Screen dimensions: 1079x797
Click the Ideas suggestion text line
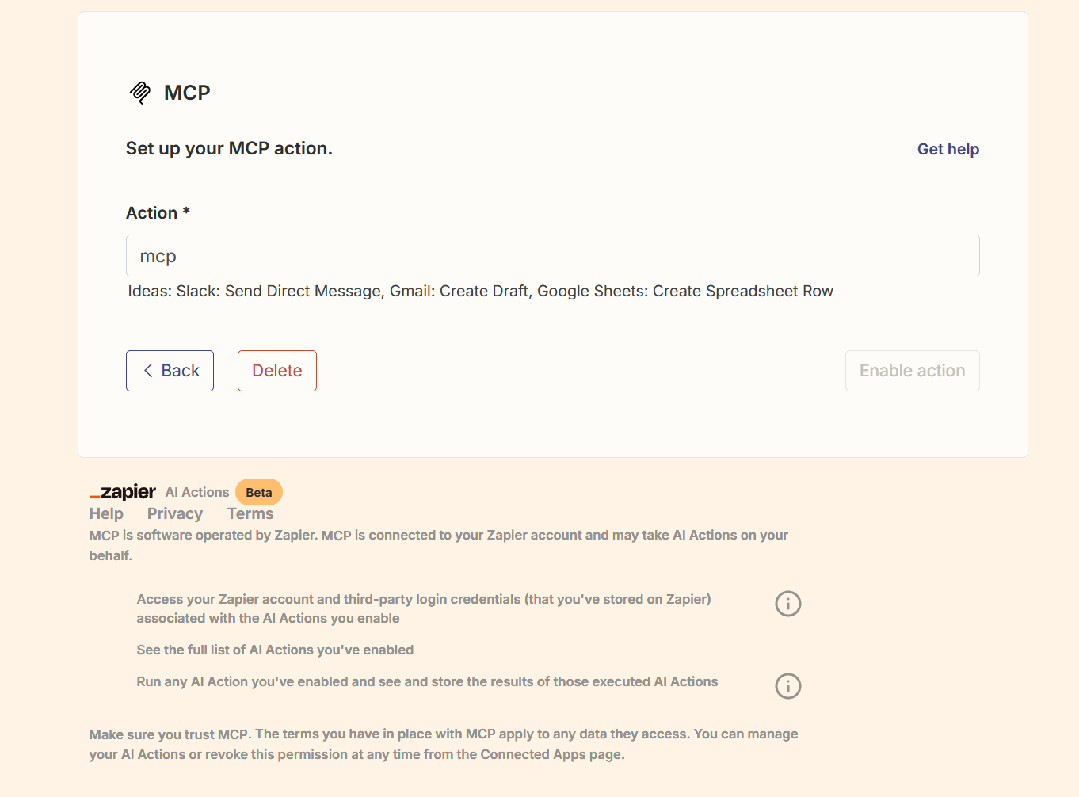tap(480, 291)
